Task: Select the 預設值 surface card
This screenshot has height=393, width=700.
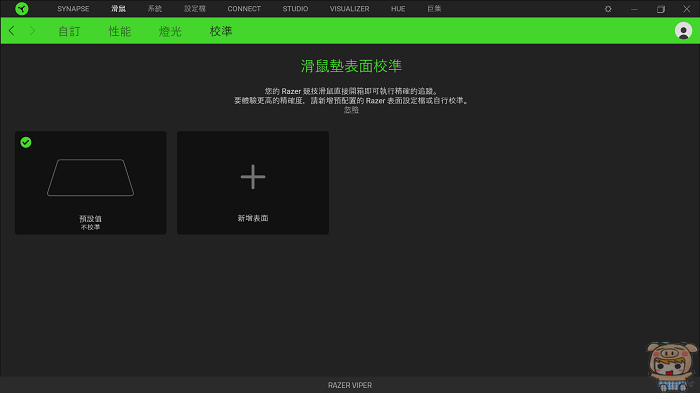Action: click(x=91, y=183)
